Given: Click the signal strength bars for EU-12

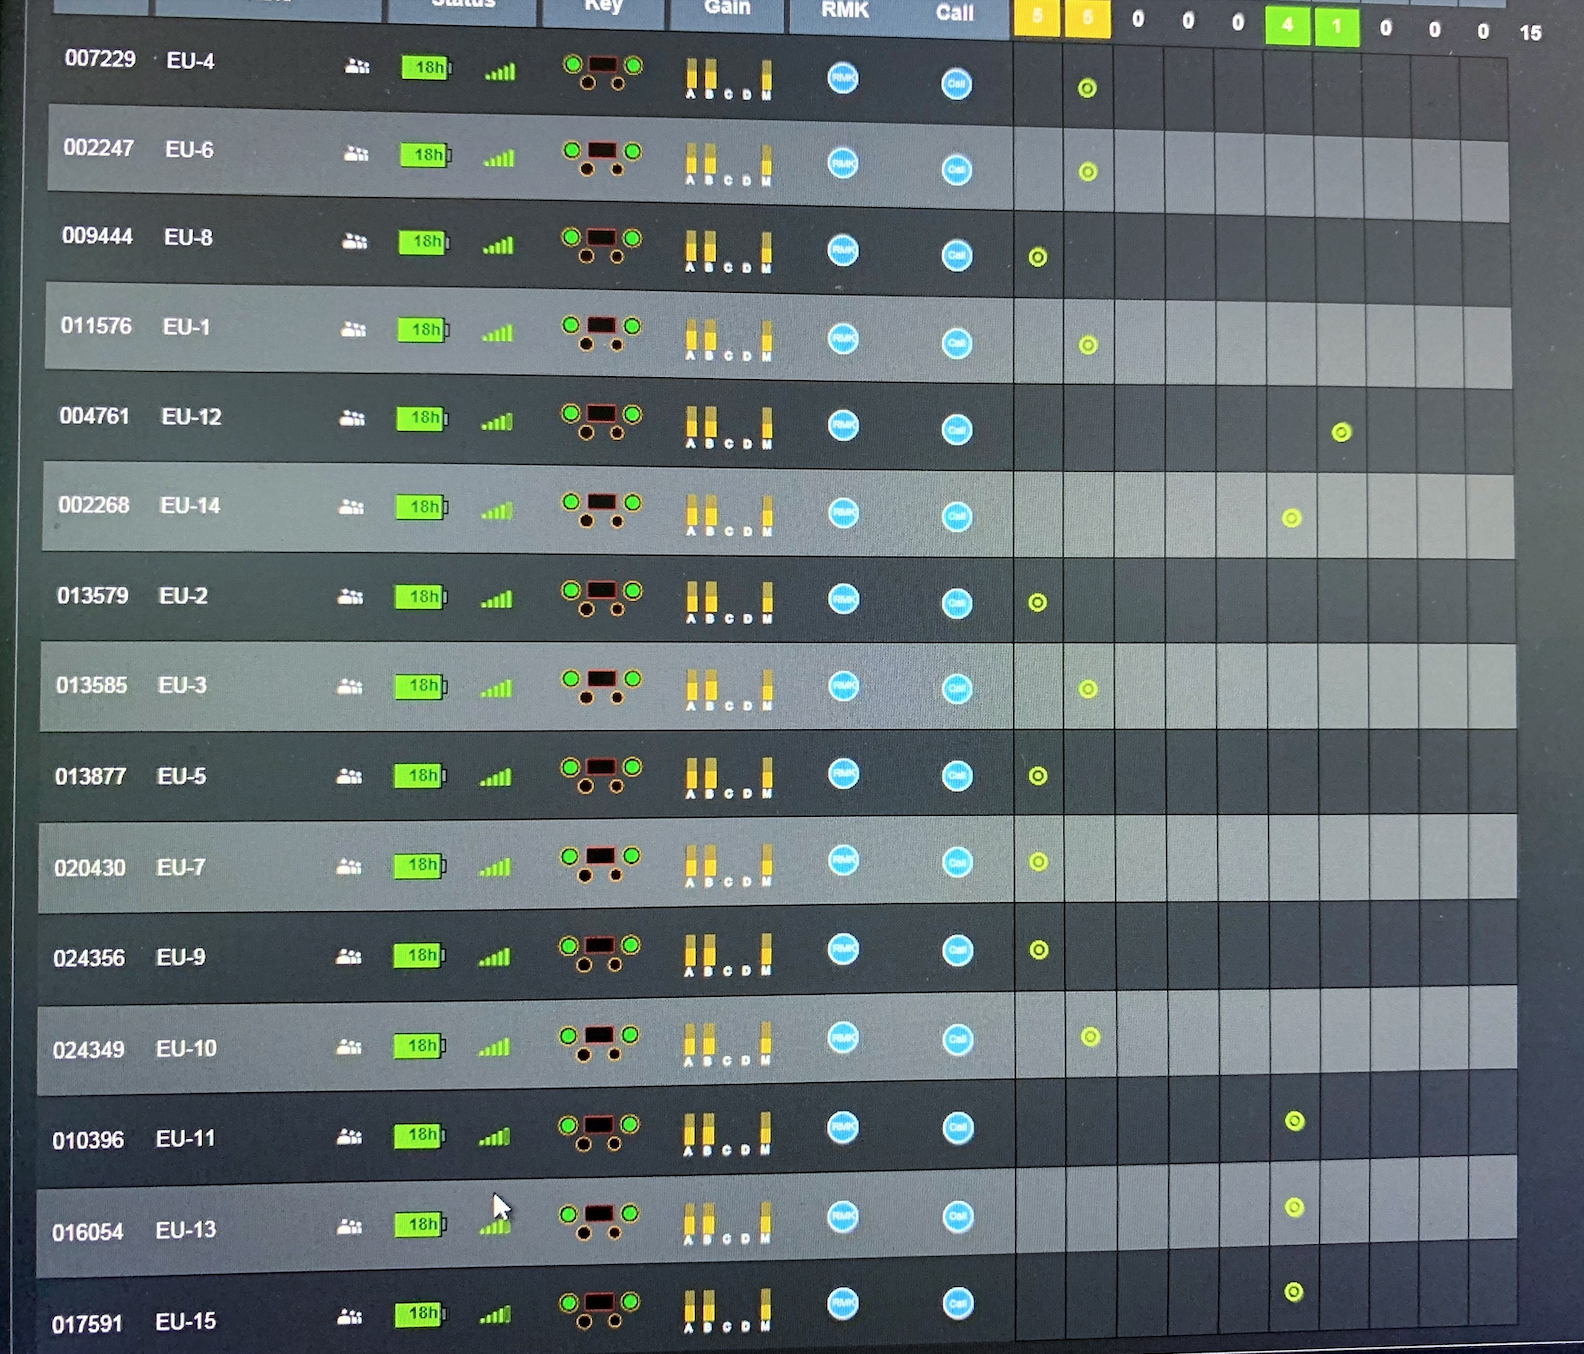Looking at the screenshot, I should click(x=497, y=422).
